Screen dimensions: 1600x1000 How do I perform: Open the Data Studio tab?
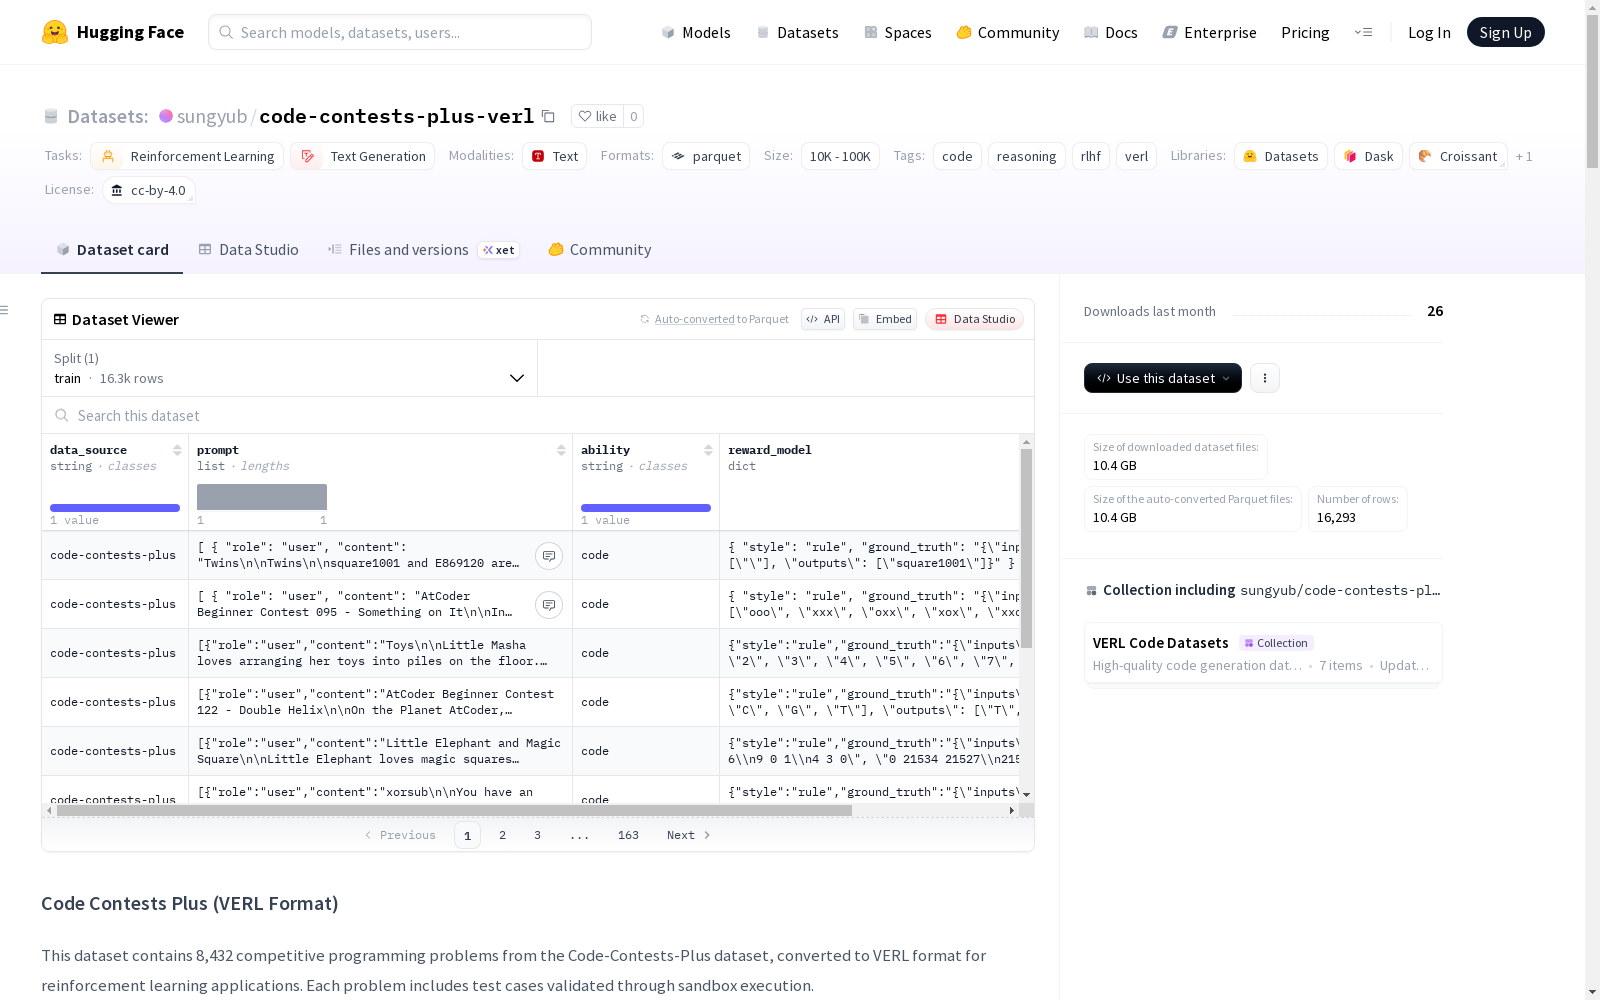[x=249, y=250]
